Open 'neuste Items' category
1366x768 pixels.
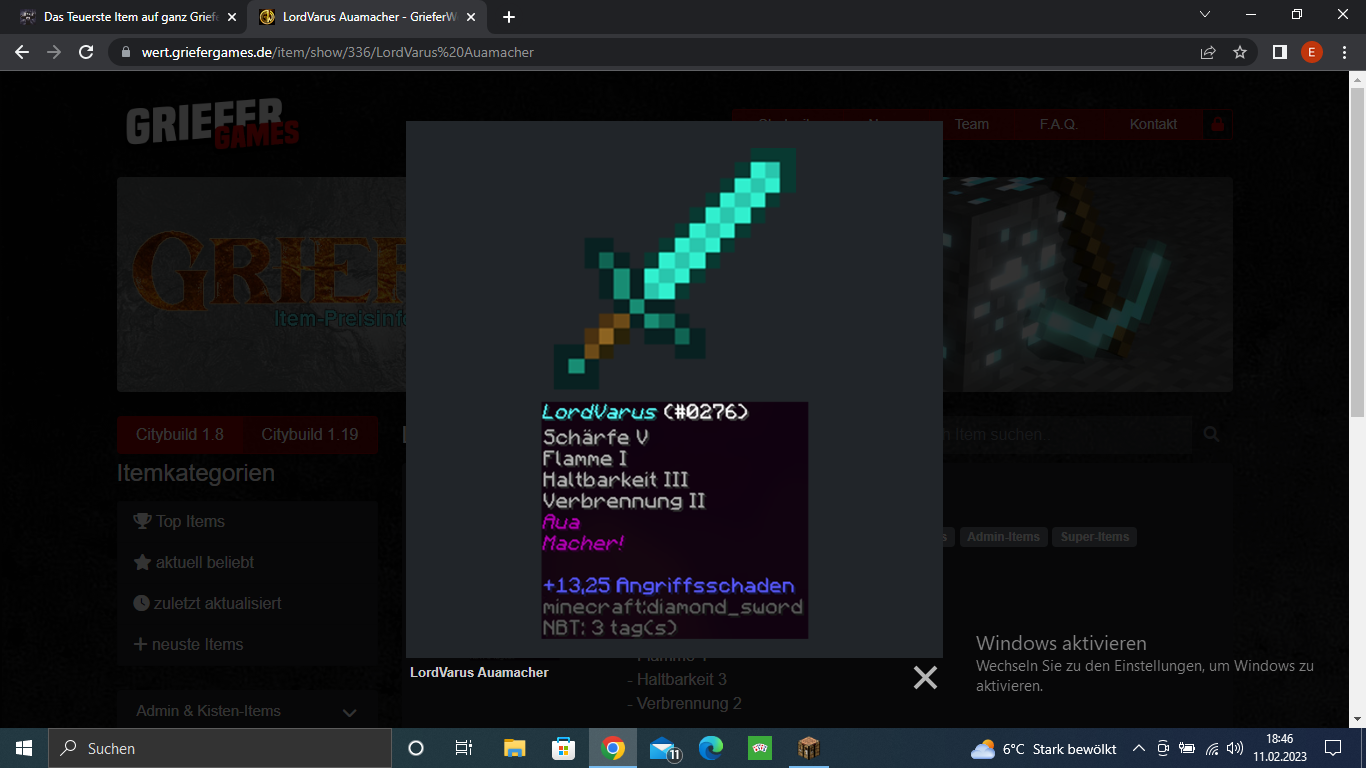tap(188, 644)
